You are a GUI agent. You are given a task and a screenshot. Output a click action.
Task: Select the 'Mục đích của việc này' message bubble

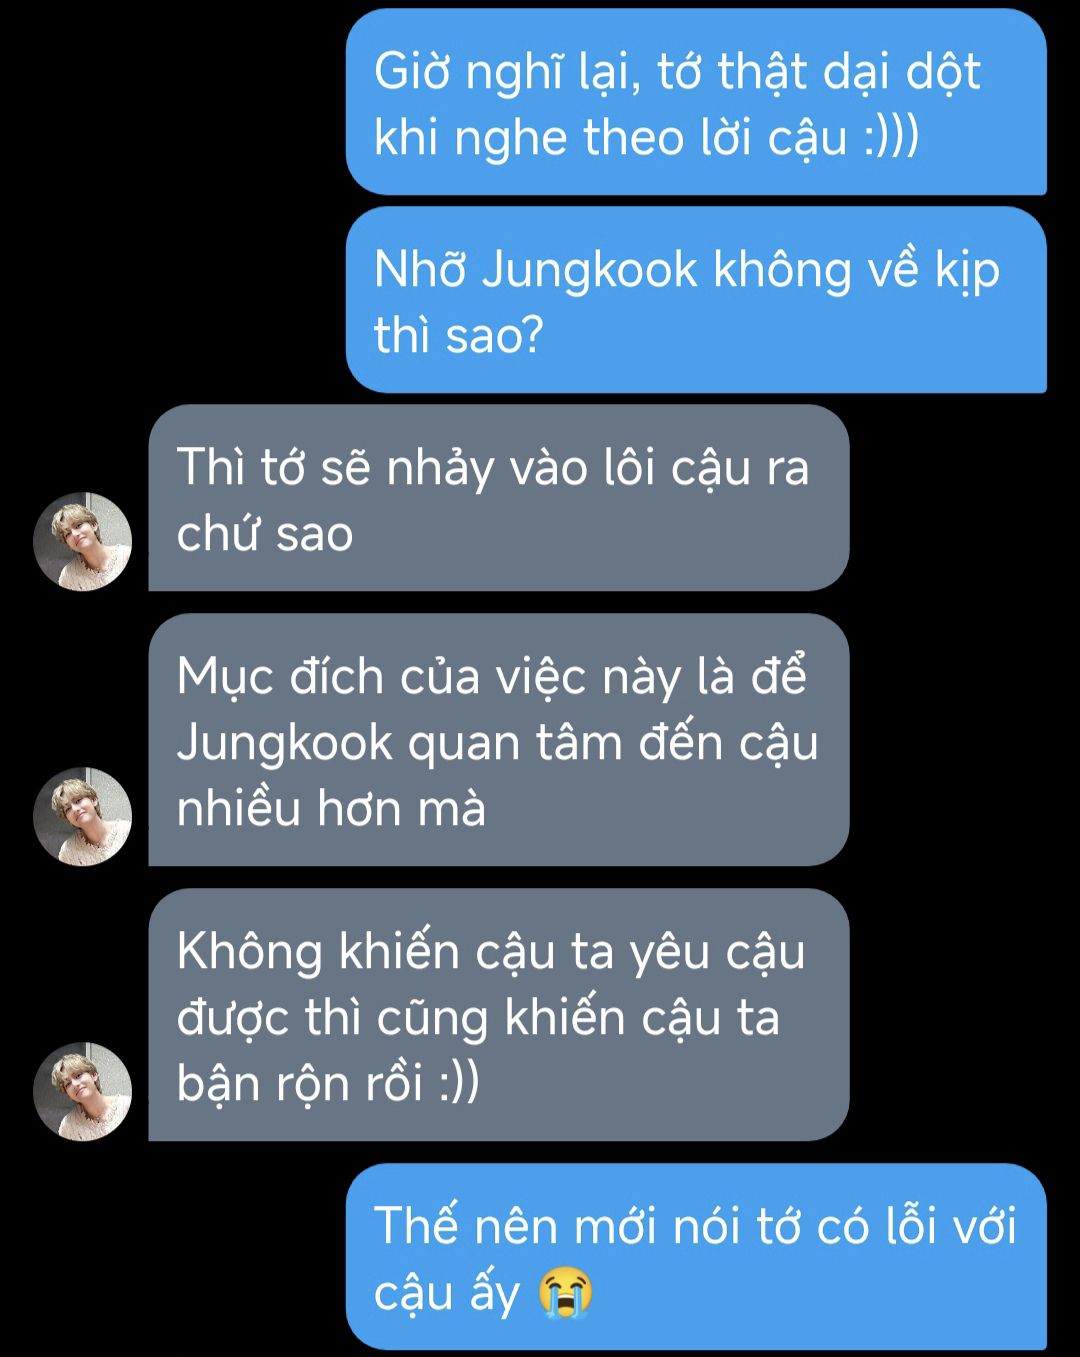tap(498, 740)
